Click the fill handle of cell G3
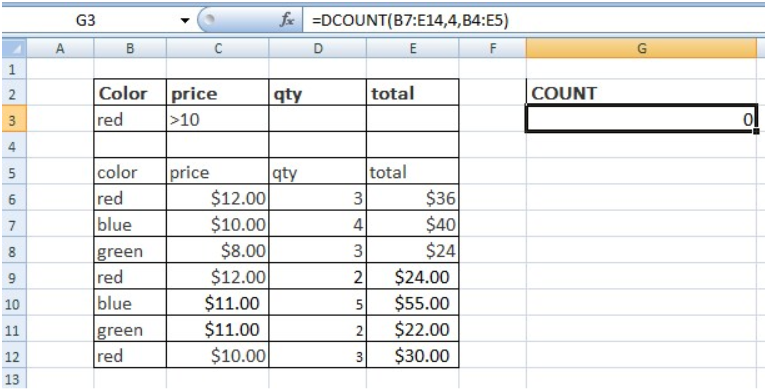765x390 pixels. pos(756,131)
